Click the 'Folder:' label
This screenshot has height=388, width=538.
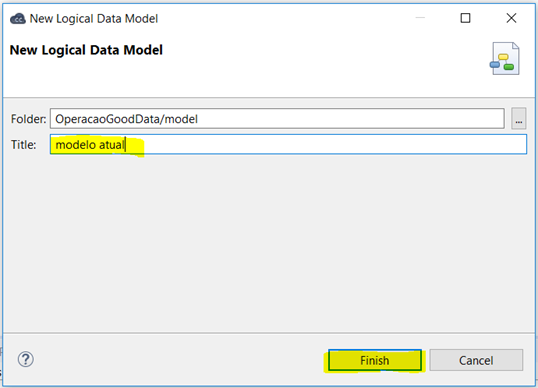[x=28, y=119]
